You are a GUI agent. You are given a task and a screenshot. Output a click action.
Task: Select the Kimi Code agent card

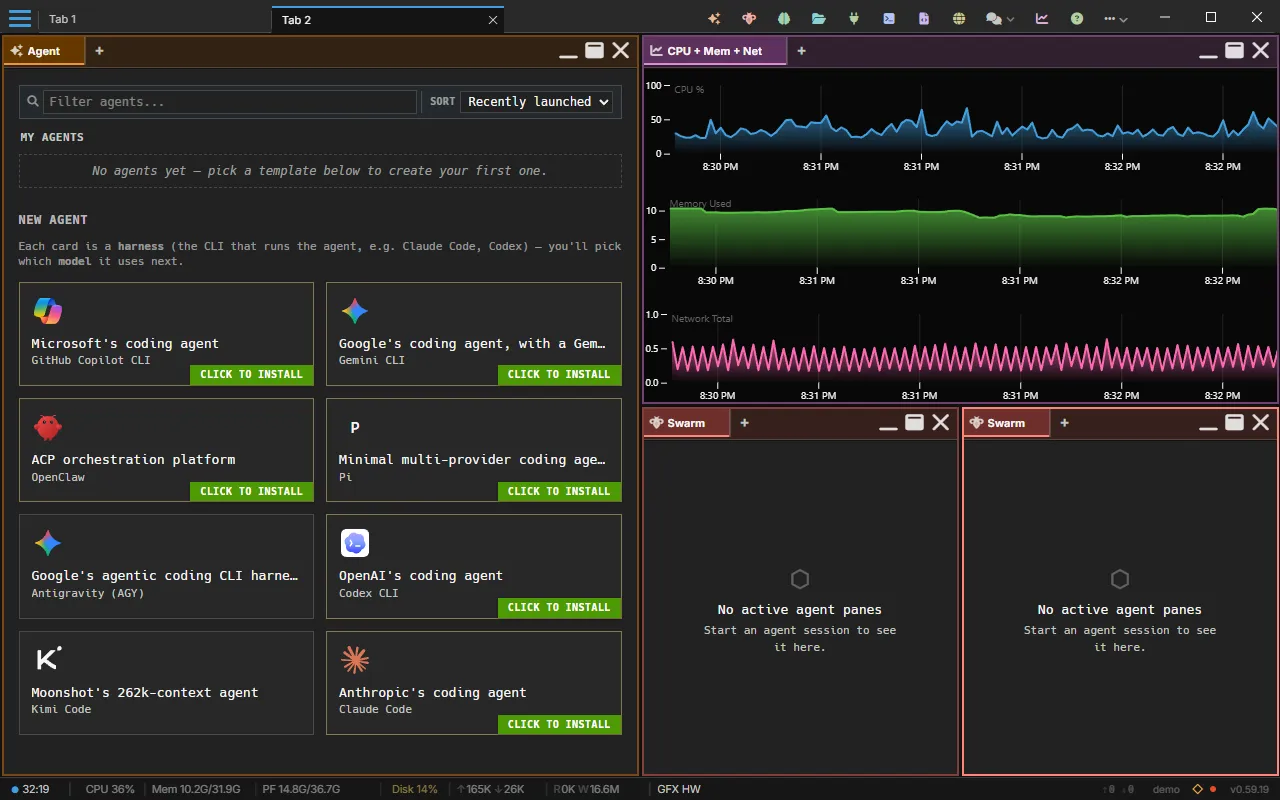pos(166,683)
